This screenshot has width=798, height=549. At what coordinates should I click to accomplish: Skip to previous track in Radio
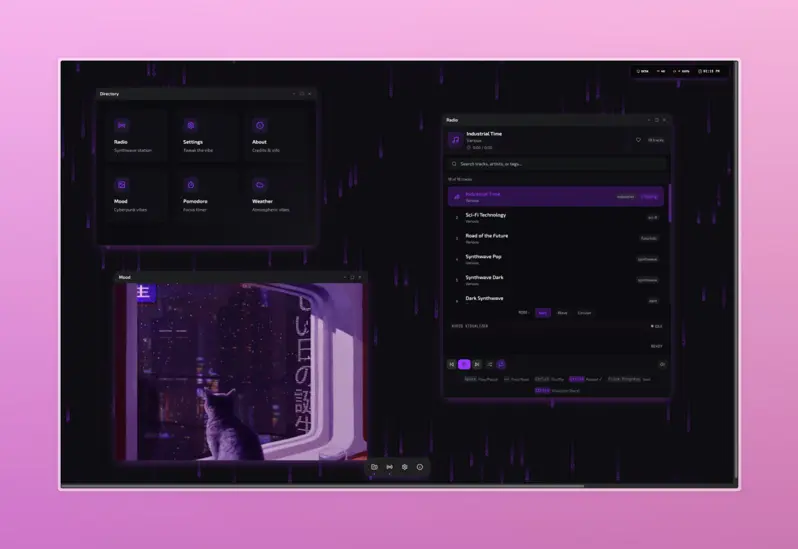point(451,364)
